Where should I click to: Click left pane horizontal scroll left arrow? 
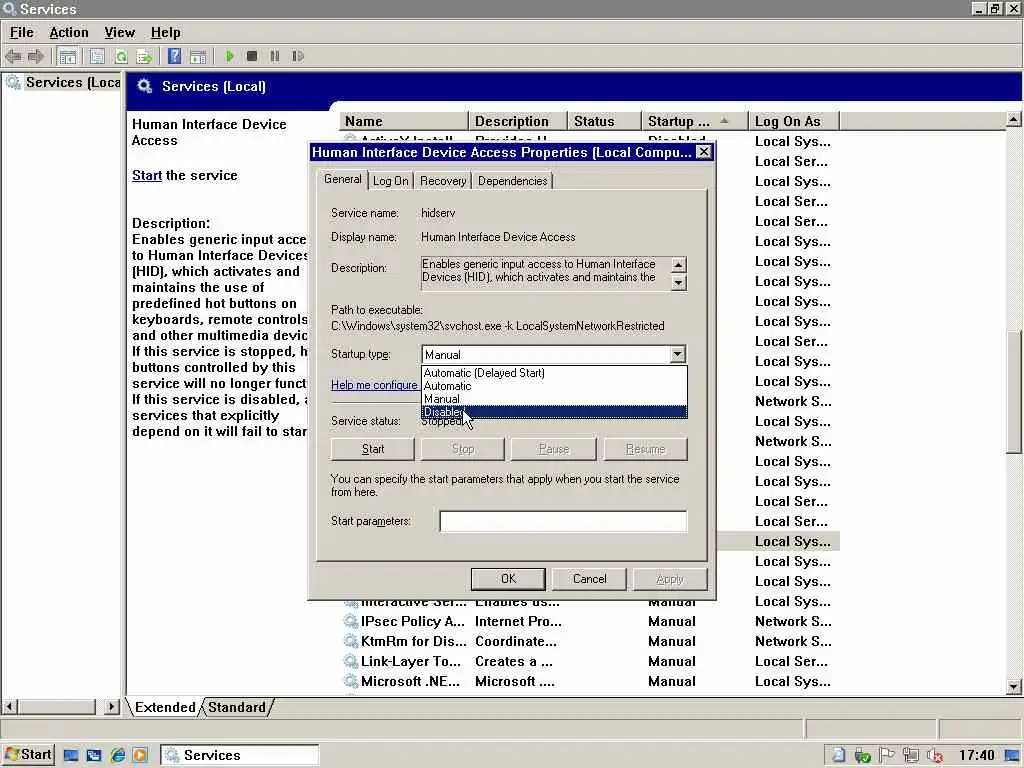(10, 707)
